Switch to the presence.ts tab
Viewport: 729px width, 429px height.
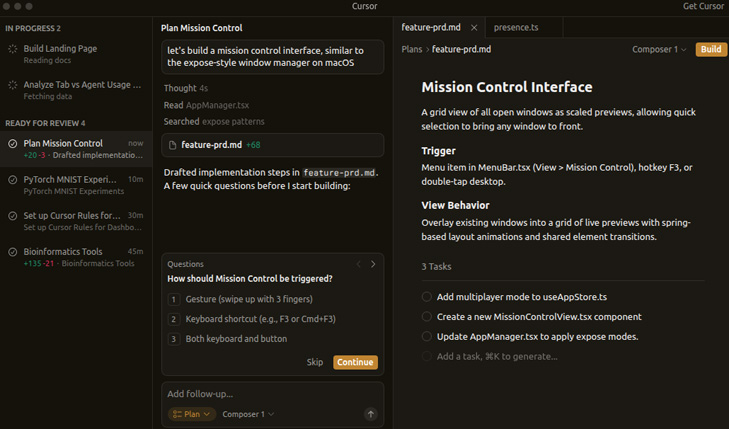click(515, 28)
